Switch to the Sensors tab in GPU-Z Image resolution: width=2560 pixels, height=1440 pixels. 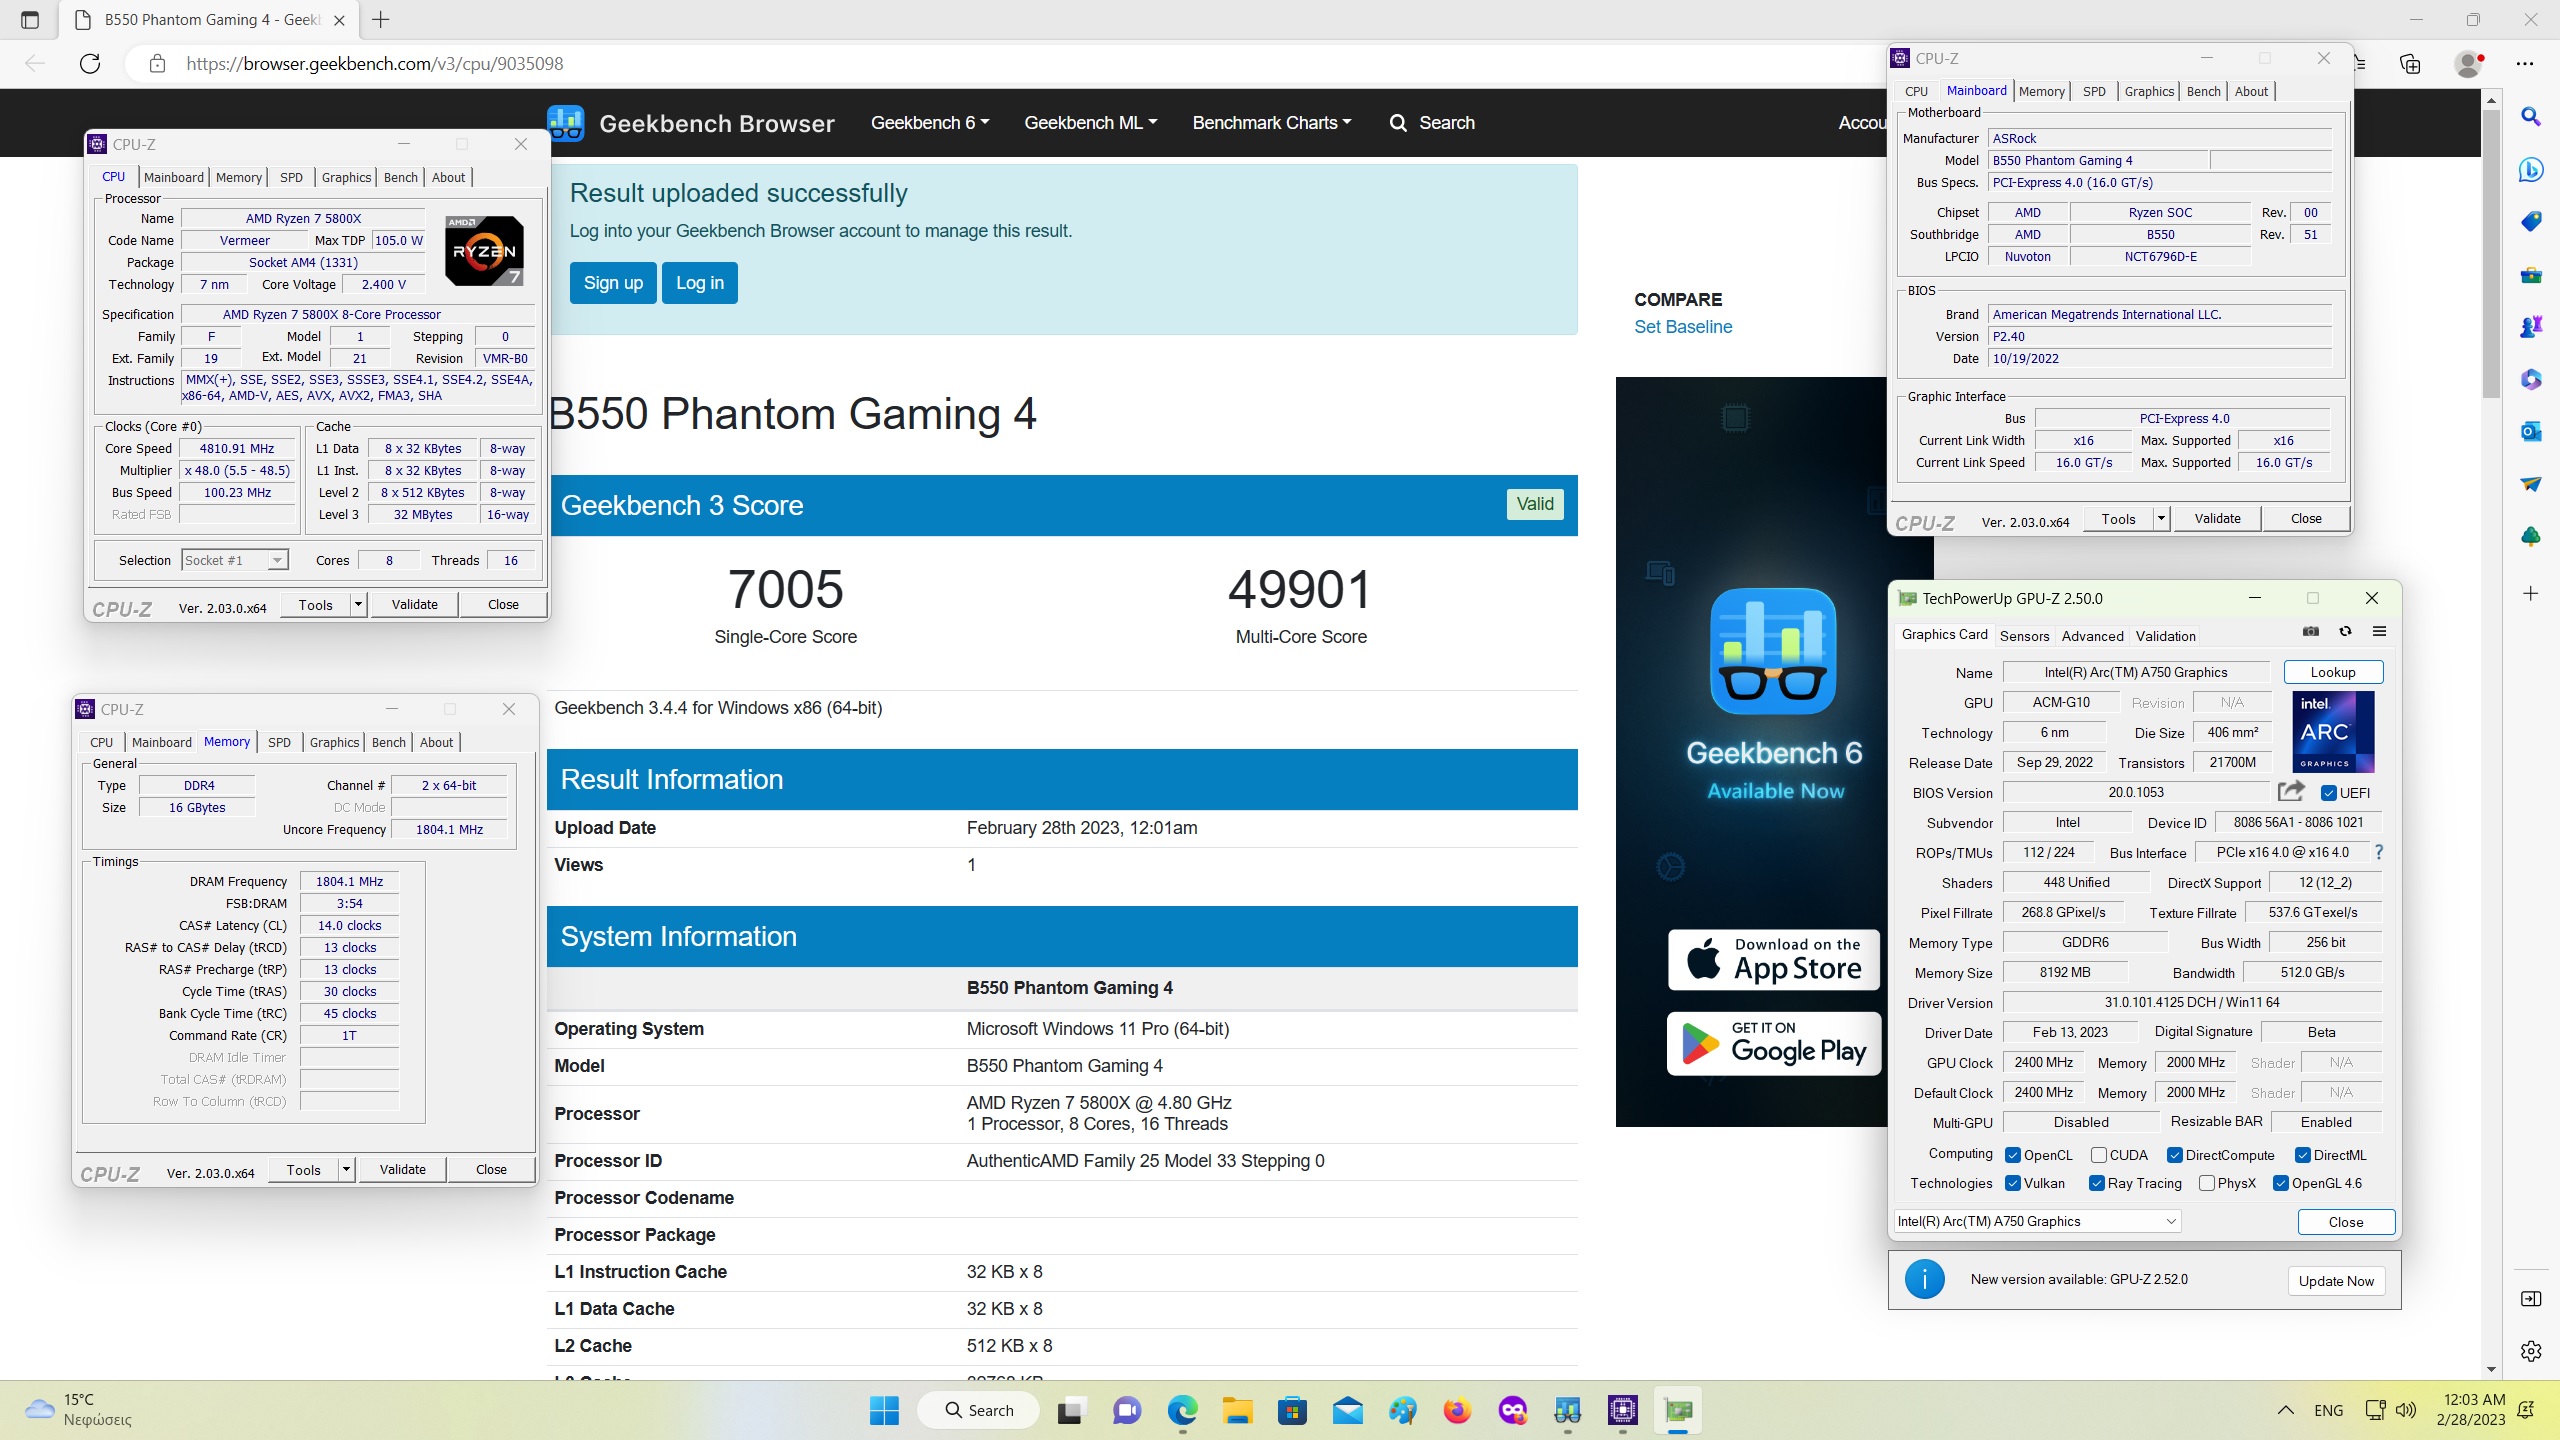tap(2025, 636)
